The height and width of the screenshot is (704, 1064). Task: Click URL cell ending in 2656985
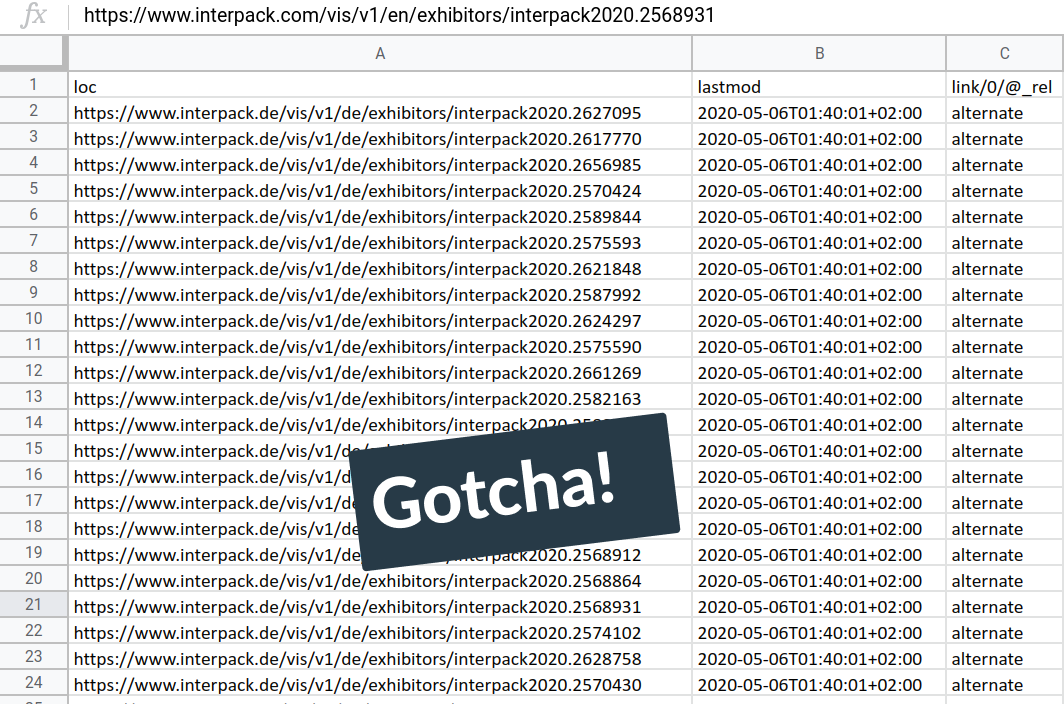(380, 165)
